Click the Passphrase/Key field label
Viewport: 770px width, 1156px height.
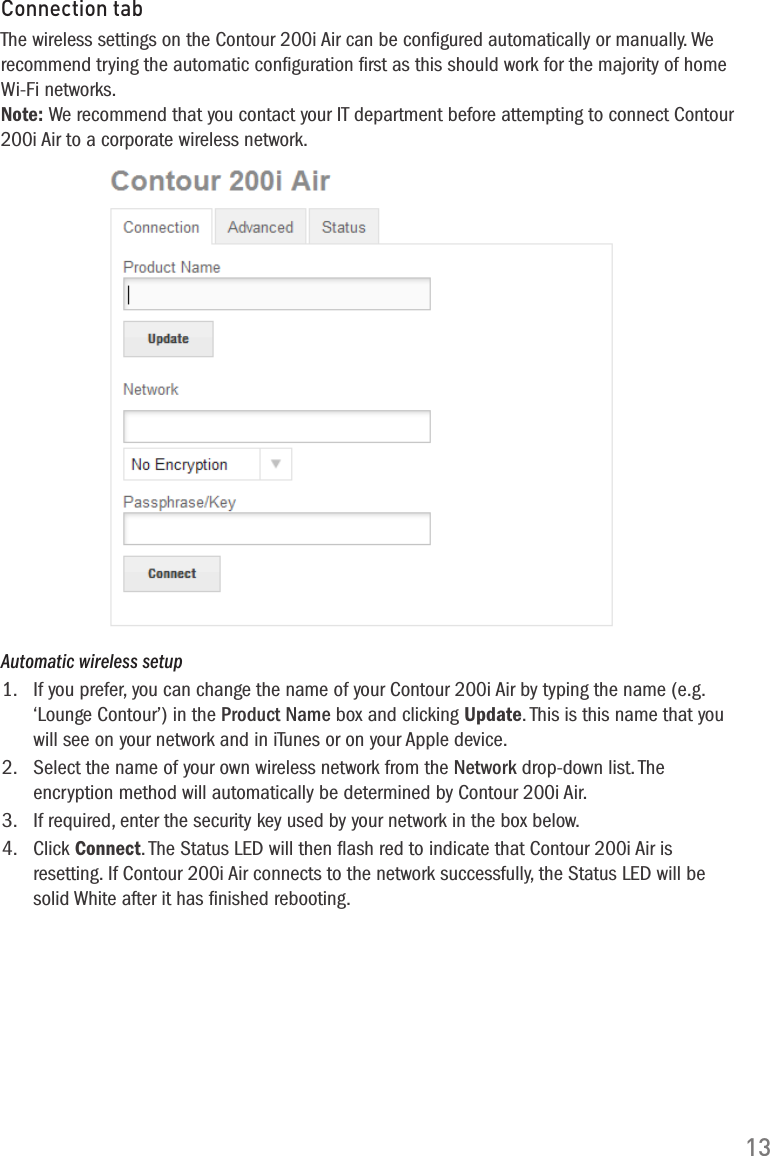[x=179, y=502]
